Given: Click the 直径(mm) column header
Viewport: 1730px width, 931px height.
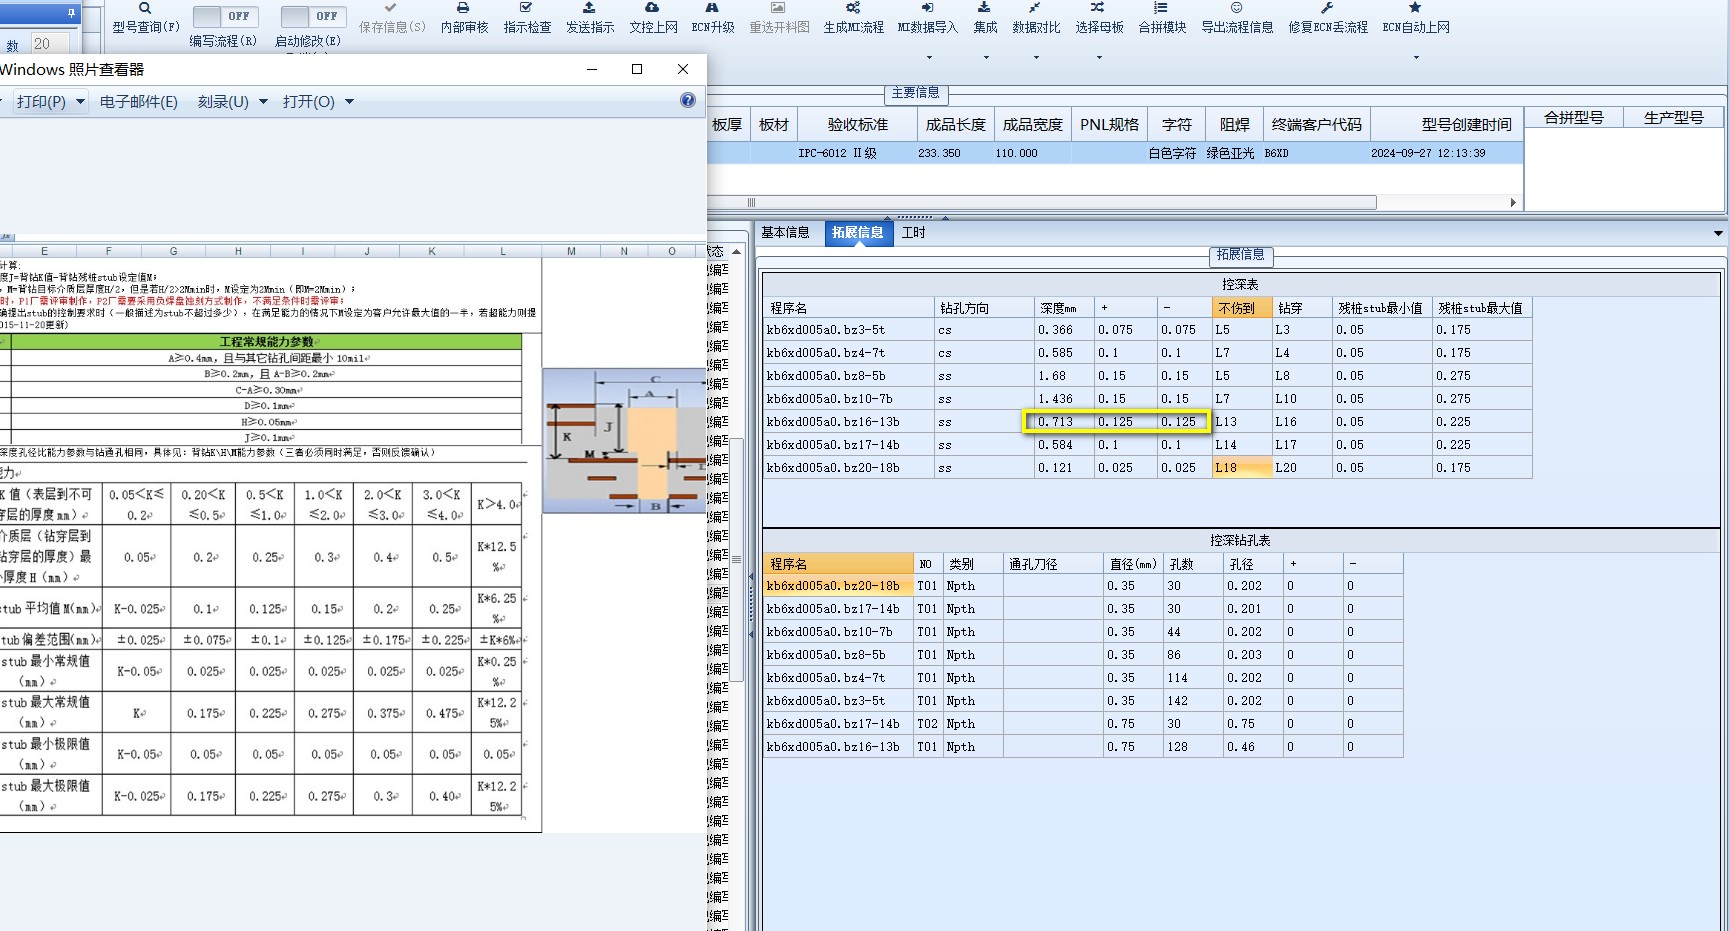Looking at the screenshot, I should [1133, 564].
